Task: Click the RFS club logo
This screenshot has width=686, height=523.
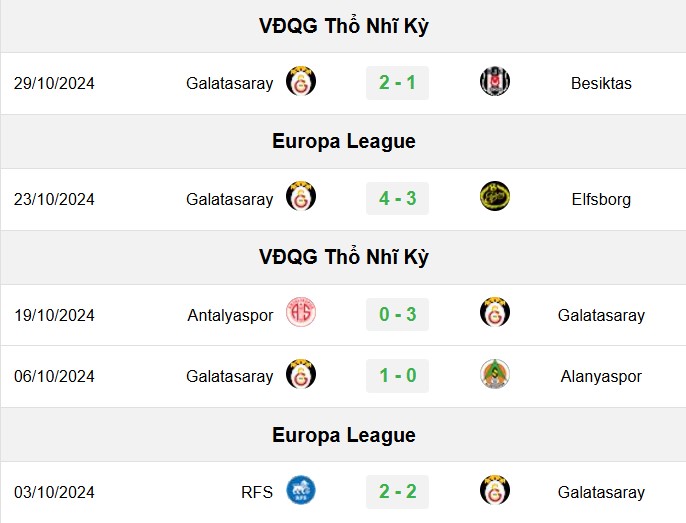Action: click(301, 490)
